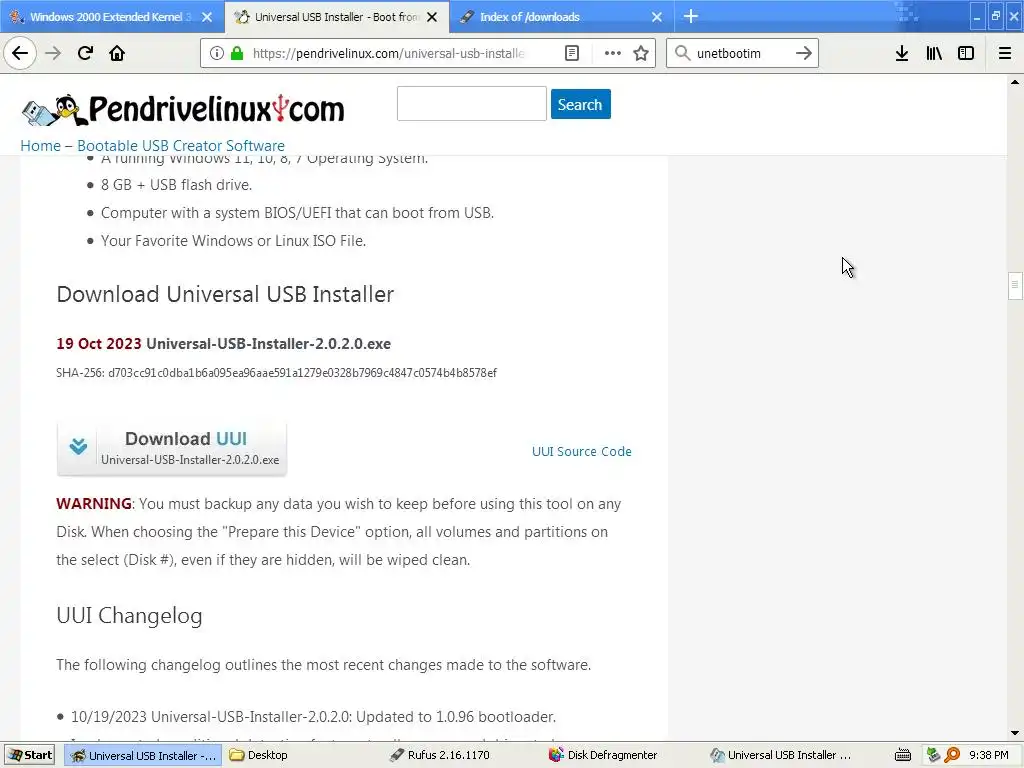Close the Index of /downloads tab
This screenshot has height=768, width=1024.
(657, 17)
